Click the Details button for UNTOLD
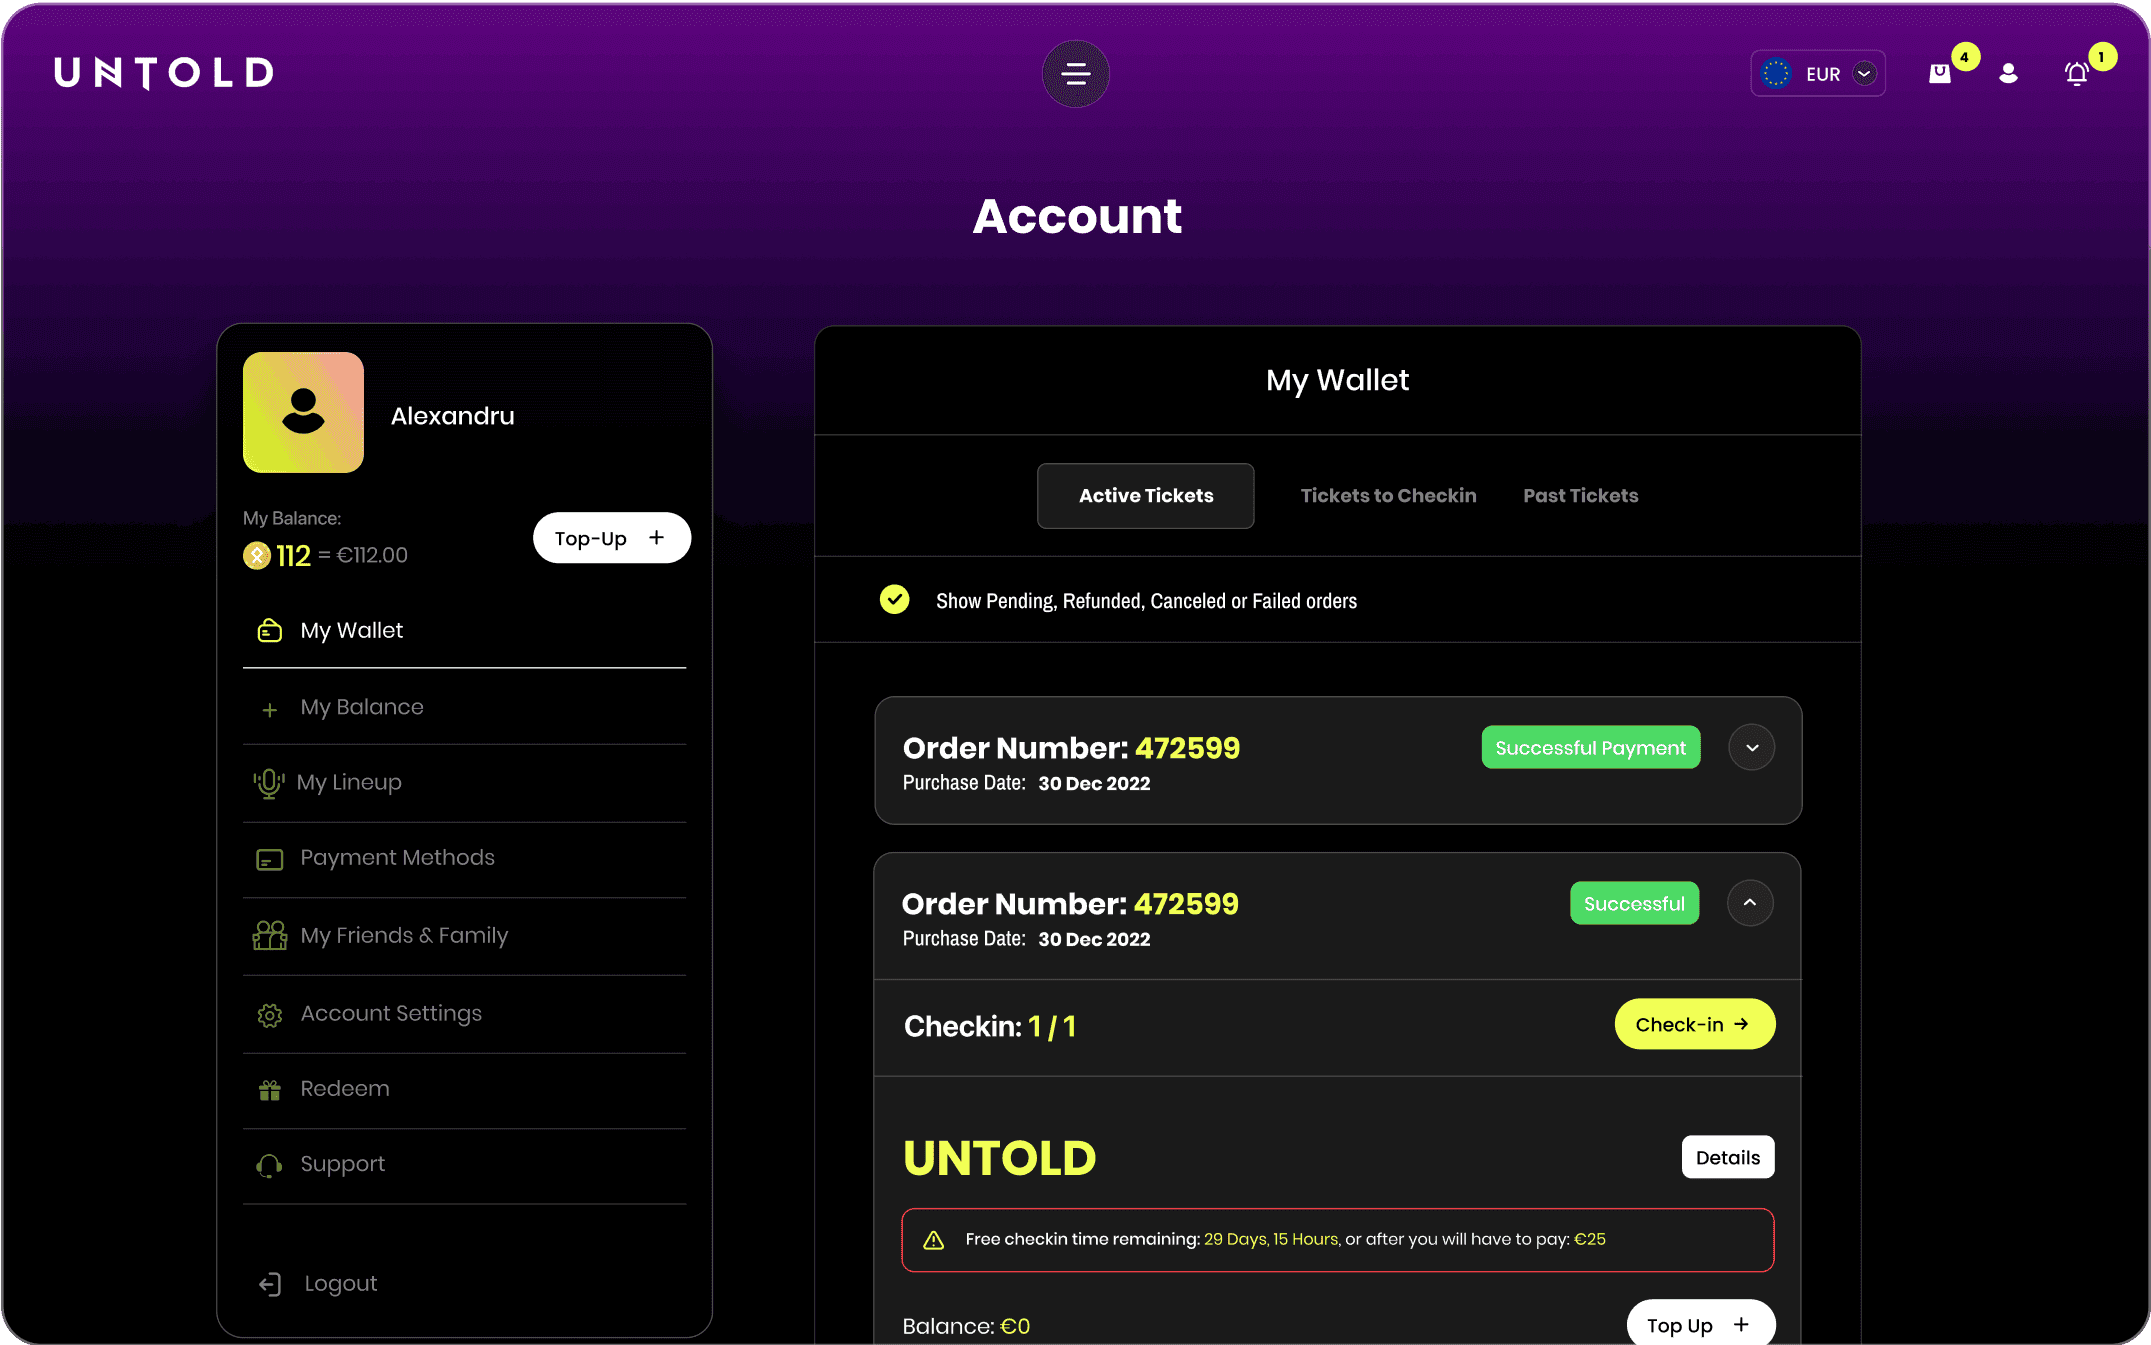The image size is (2151, 1345). [x=1727, y=1158]
